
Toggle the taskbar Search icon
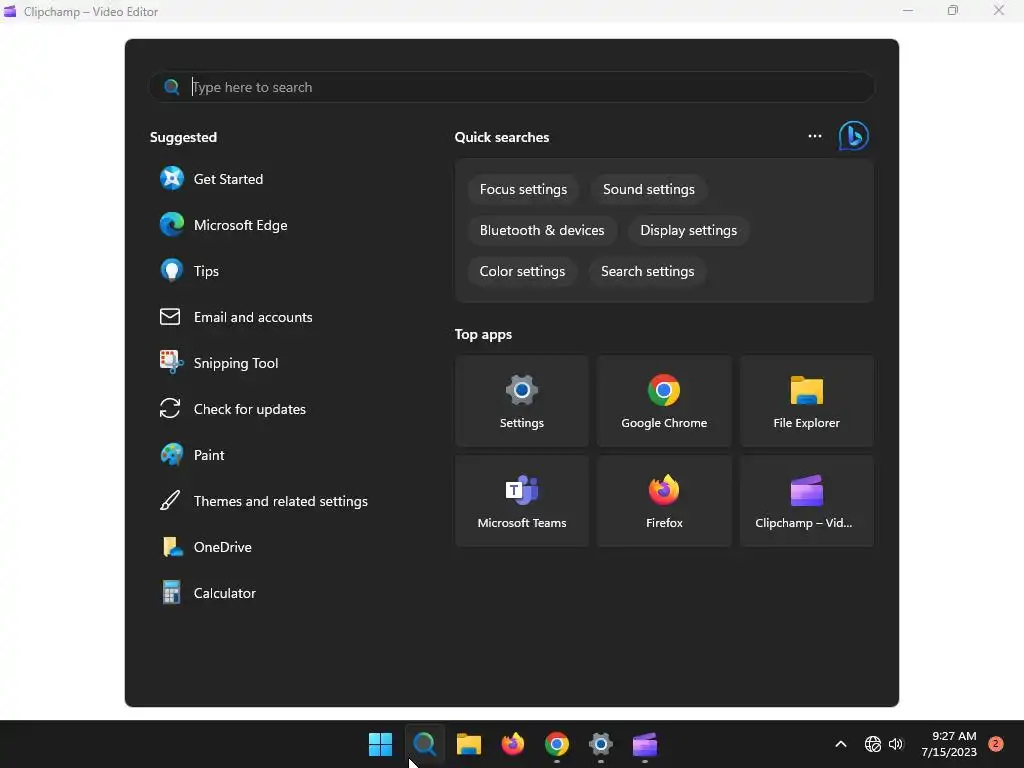(424, 744)
